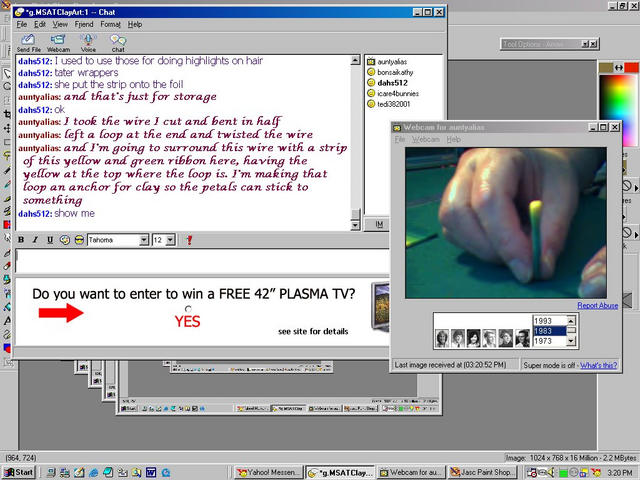Select user bonsaikathy in chat list
This screenshot has height=480, width=640.
click(395, 72)
